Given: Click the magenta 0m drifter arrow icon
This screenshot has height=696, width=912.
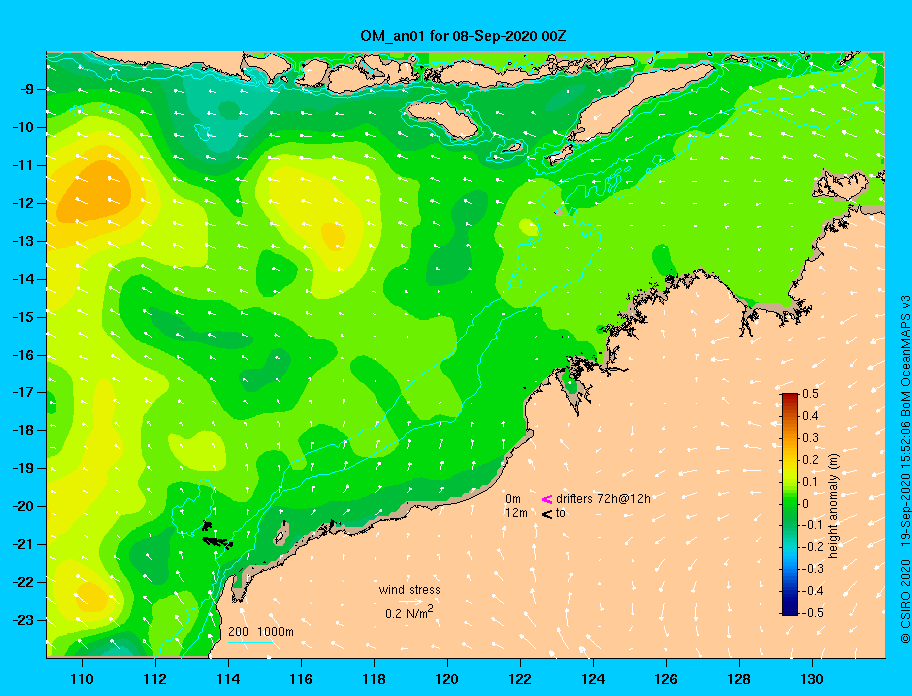Looking at the screenshot, I should [x=547, y=499].
